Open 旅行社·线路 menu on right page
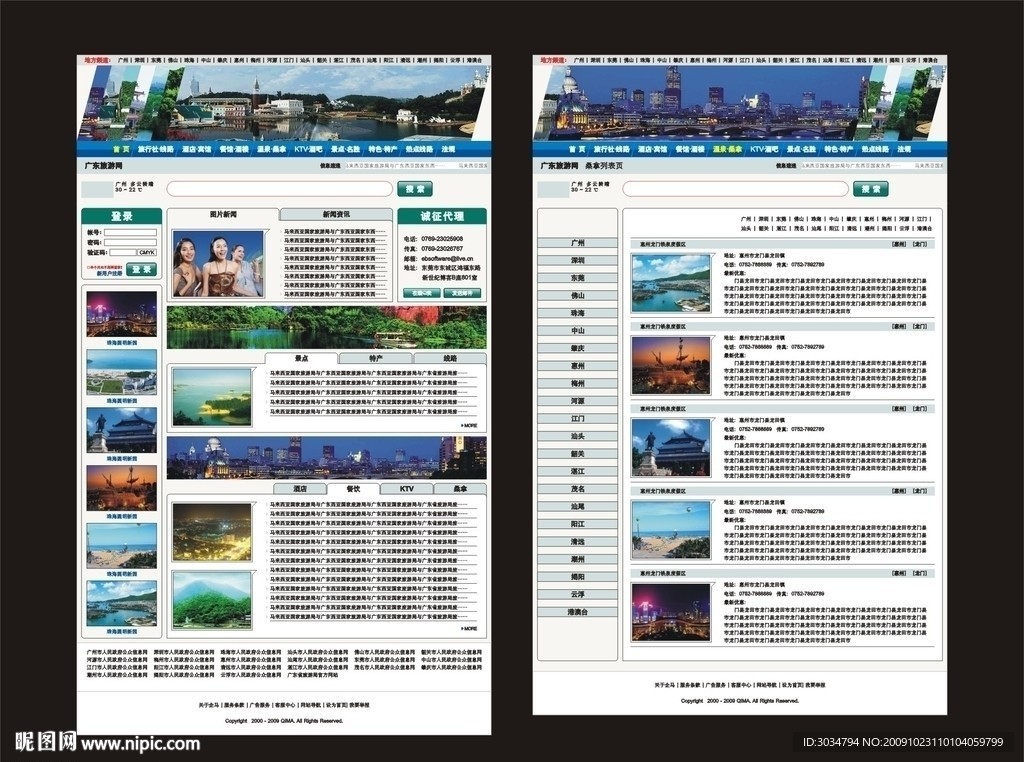 611,150
